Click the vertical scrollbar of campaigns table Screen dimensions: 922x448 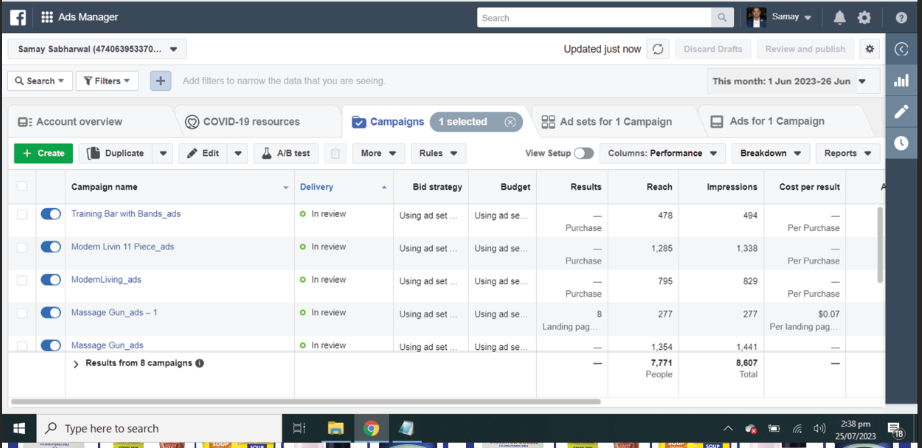point(880,244)
